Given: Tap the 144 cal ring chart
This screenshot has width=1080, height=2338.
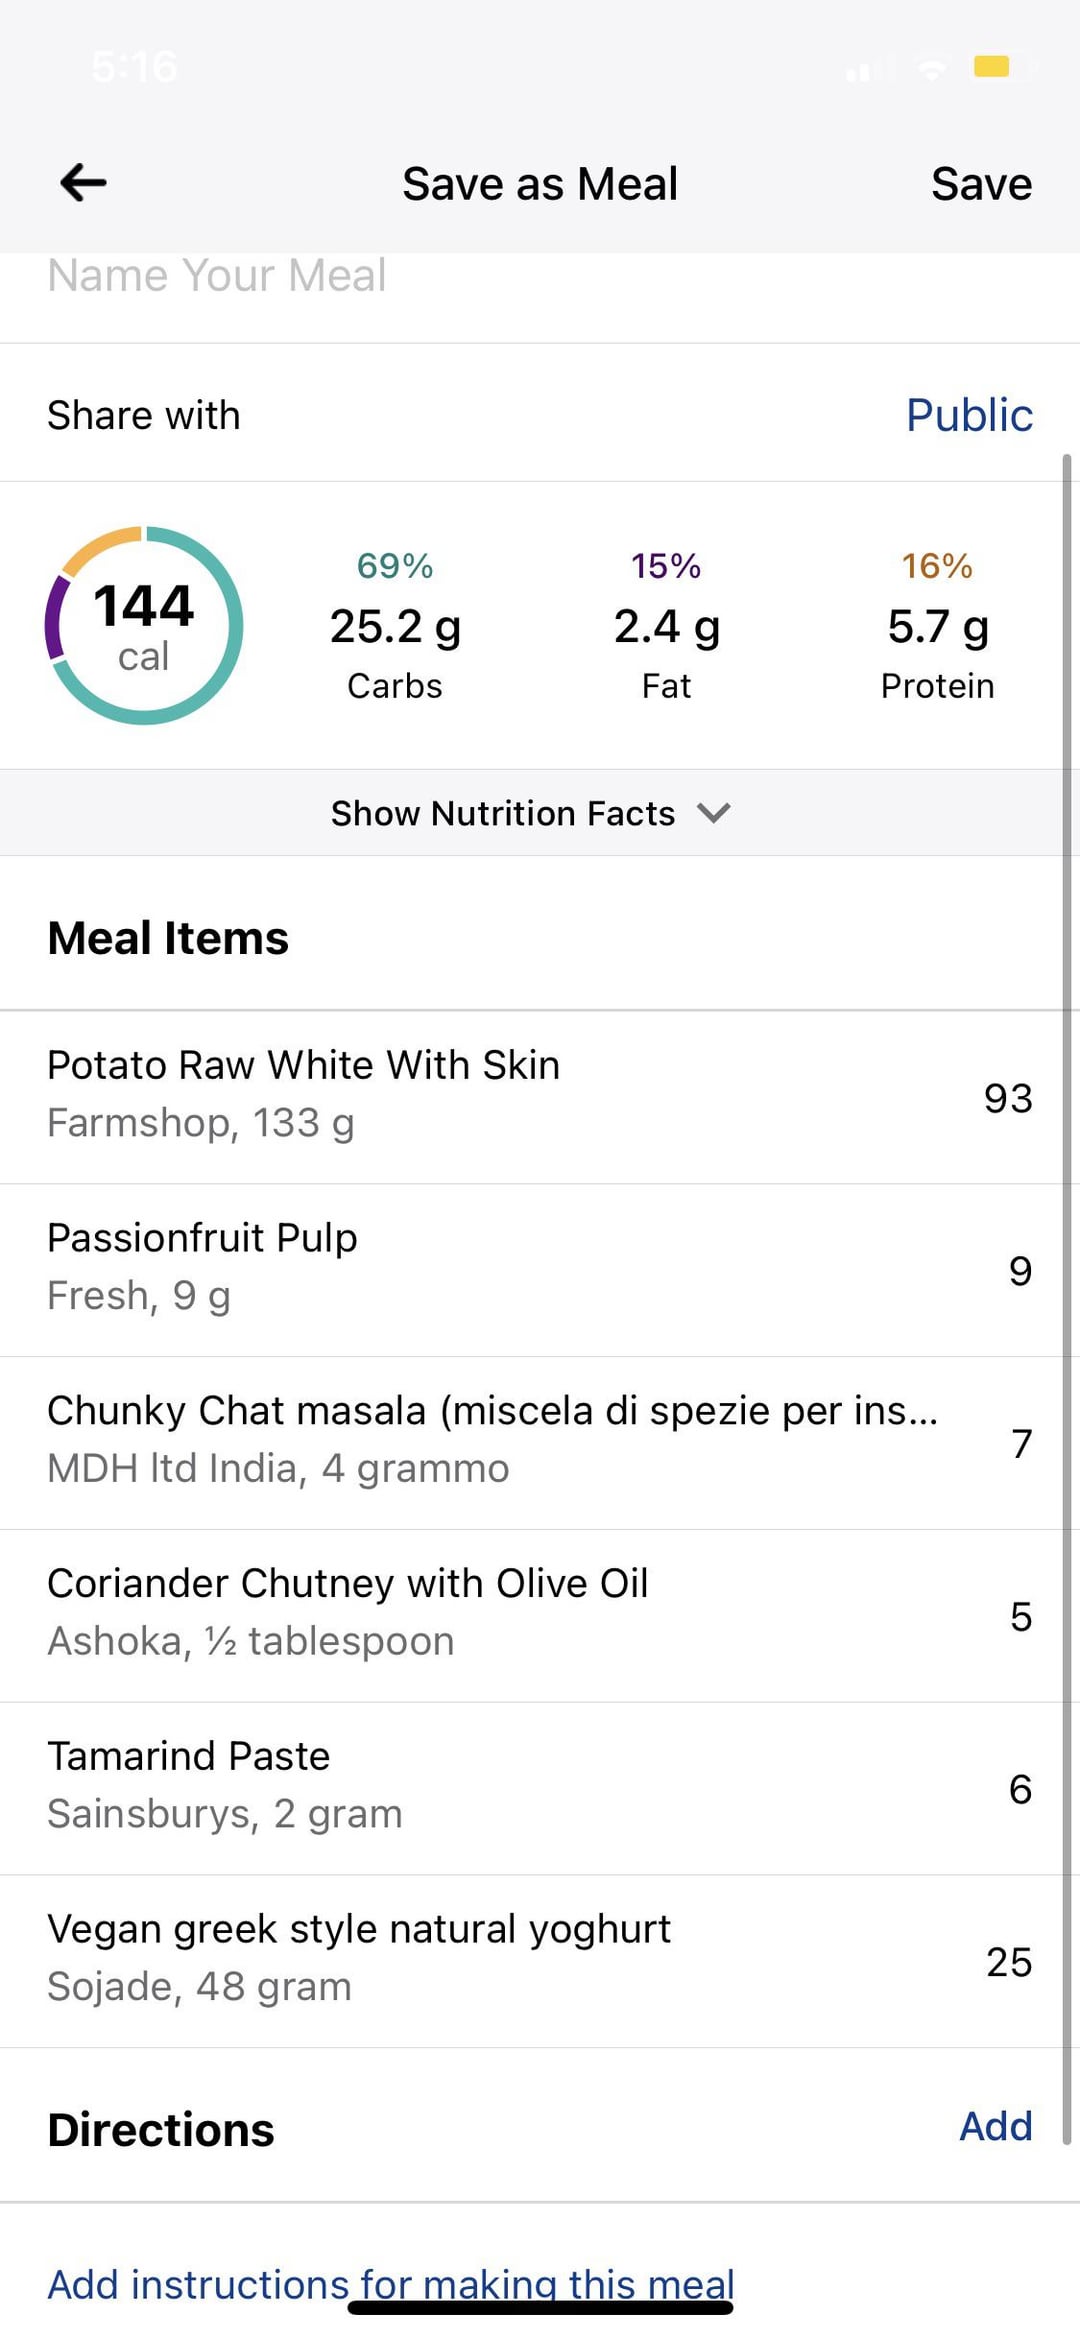Looking at the screenshot, I should 144,625.
